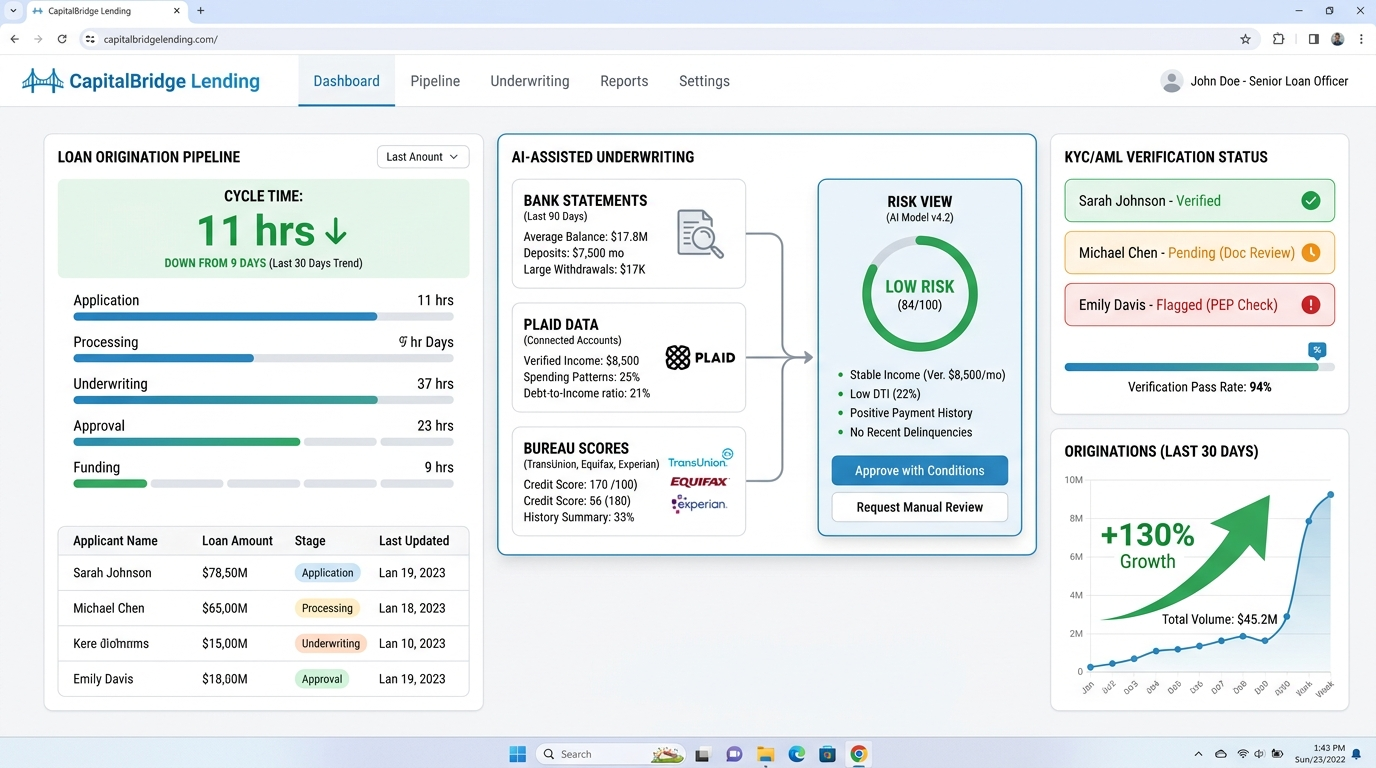Click the Loan Amount column header
The height and width of the screenshot is (768, 1376).
[237, 541]
